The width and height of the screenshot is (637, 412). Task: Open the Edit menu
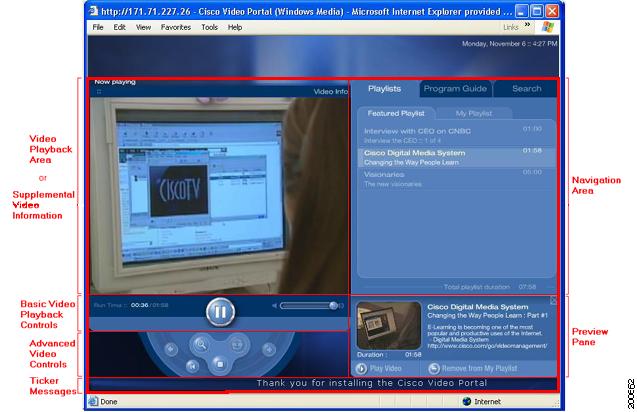(119, 27)
